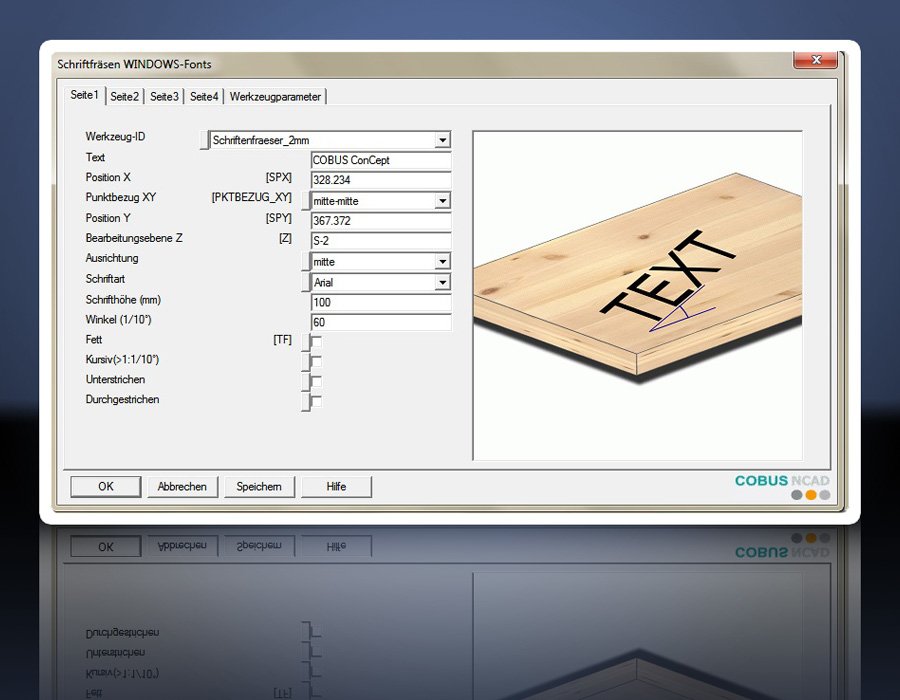Viewport: 900px width, 700px height.
Task: Open the Schriftart font dropdown
Action: (x=442, y=282)
